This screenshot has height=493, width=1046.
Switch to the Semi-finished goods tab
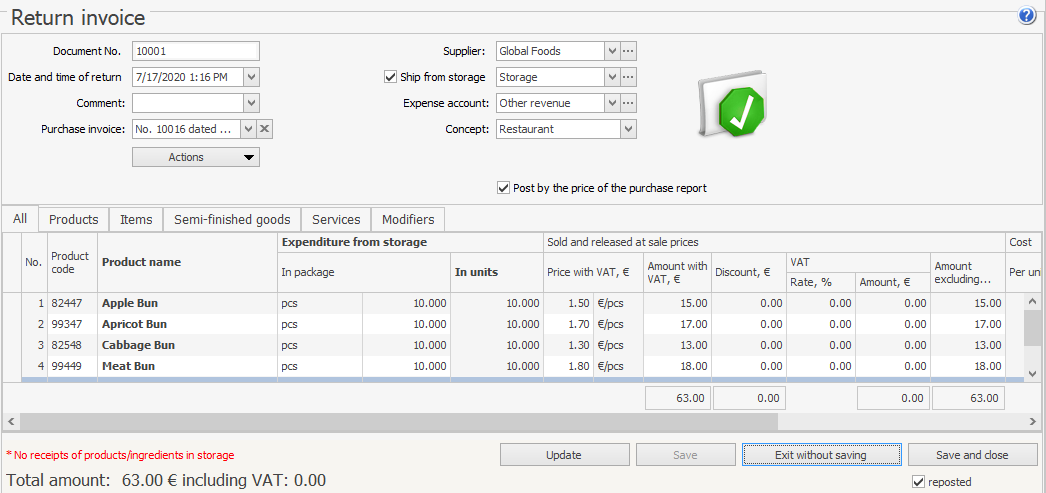232,220
